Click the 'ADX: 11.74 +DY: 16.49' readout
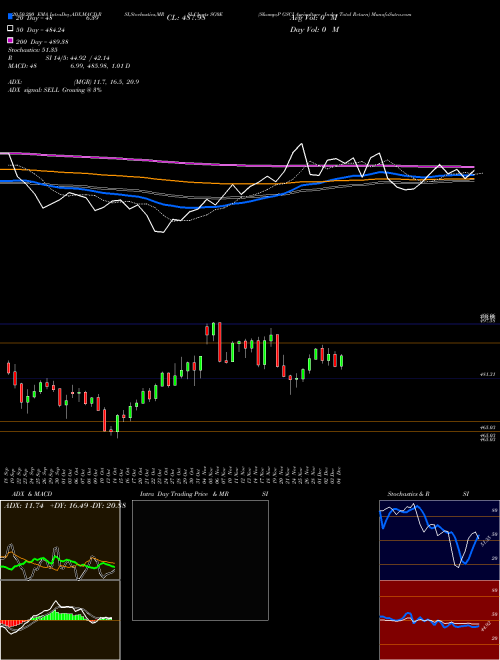 coord(64,506)
